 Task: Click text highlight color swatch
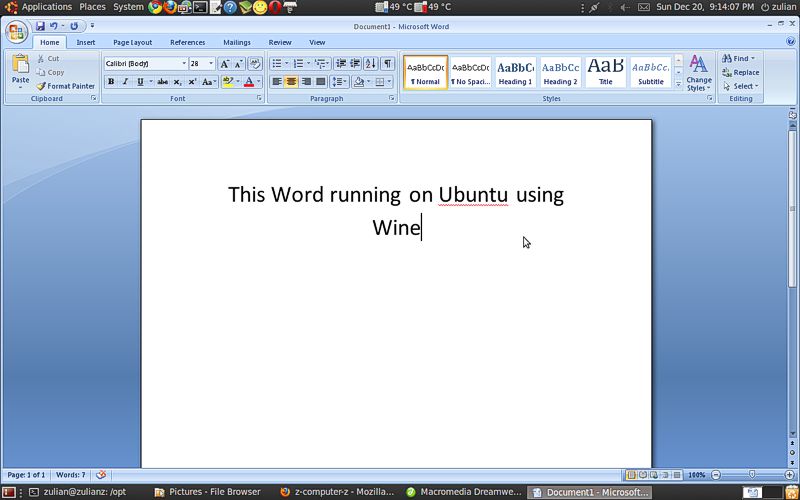point(228,82)
